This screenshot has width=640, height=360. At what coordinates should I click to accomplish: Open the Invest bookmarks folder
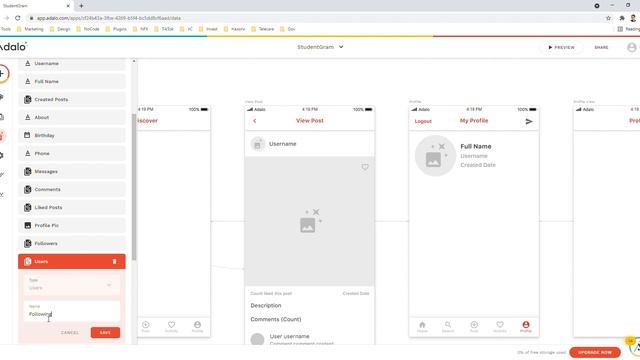click(208, 29)
